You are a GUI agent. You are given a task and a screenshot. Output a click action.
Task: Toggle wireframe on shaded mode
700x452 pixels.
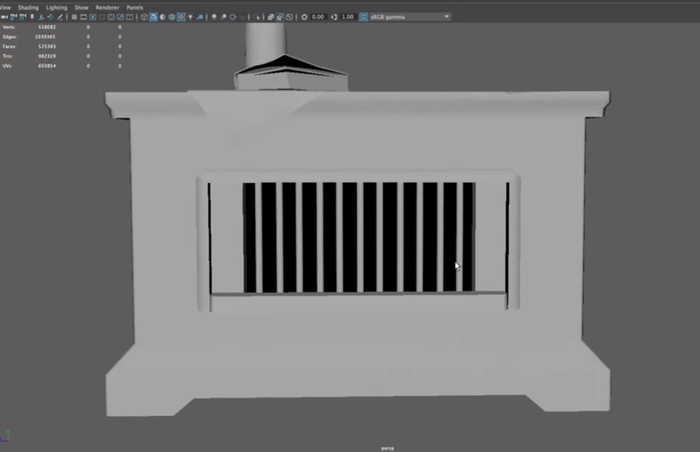171,17
